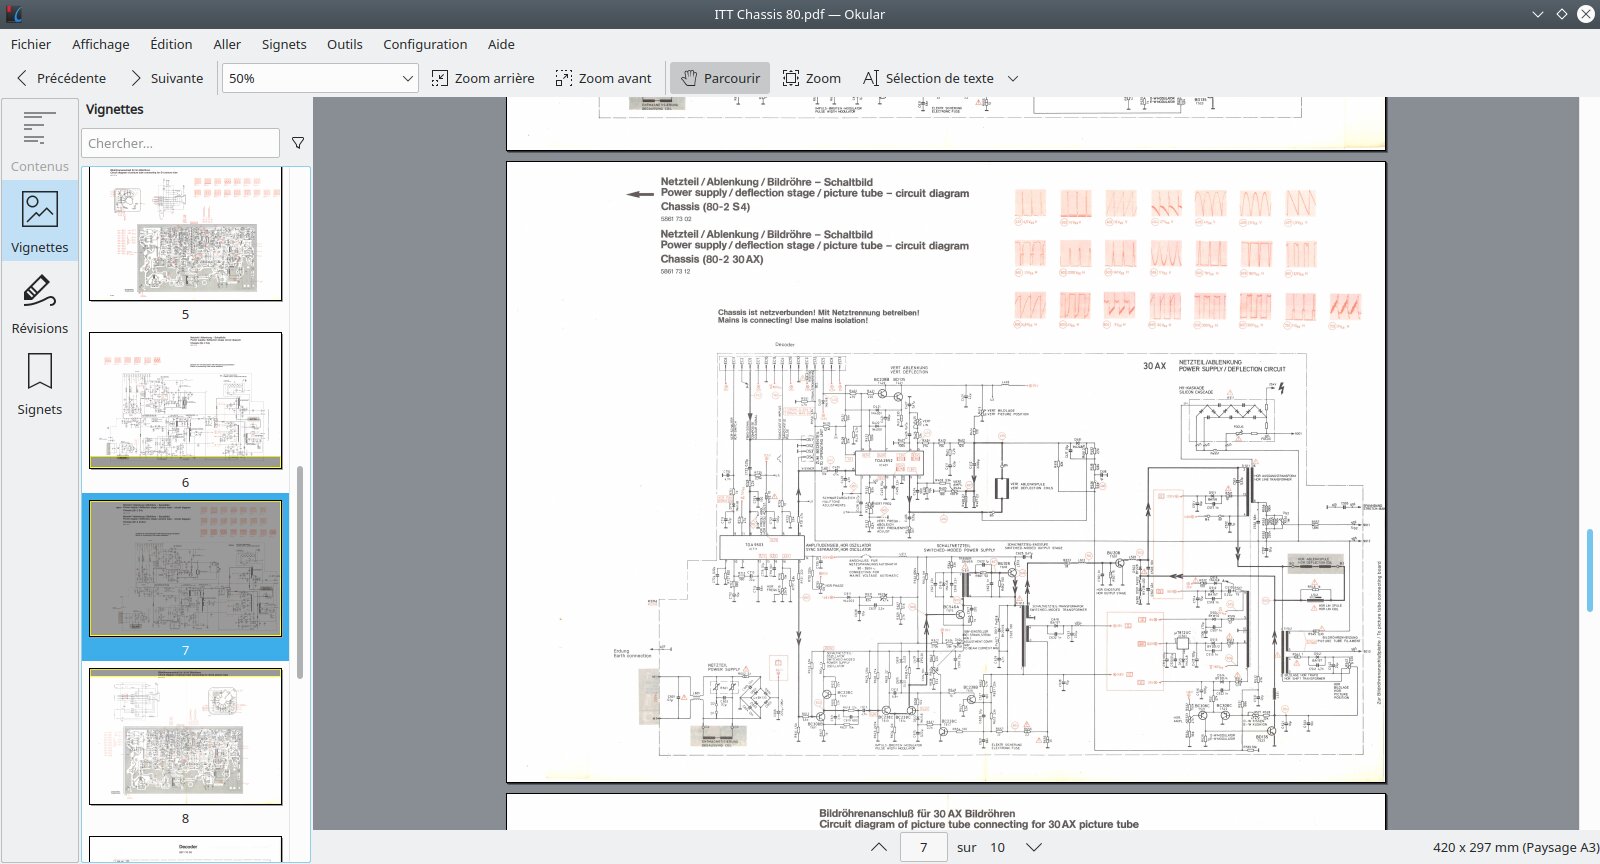The height and width of the screenshot is (864, 1600).
Task: Click the thumbnails panel scrollbar
Action: click(x=300, y=571)
